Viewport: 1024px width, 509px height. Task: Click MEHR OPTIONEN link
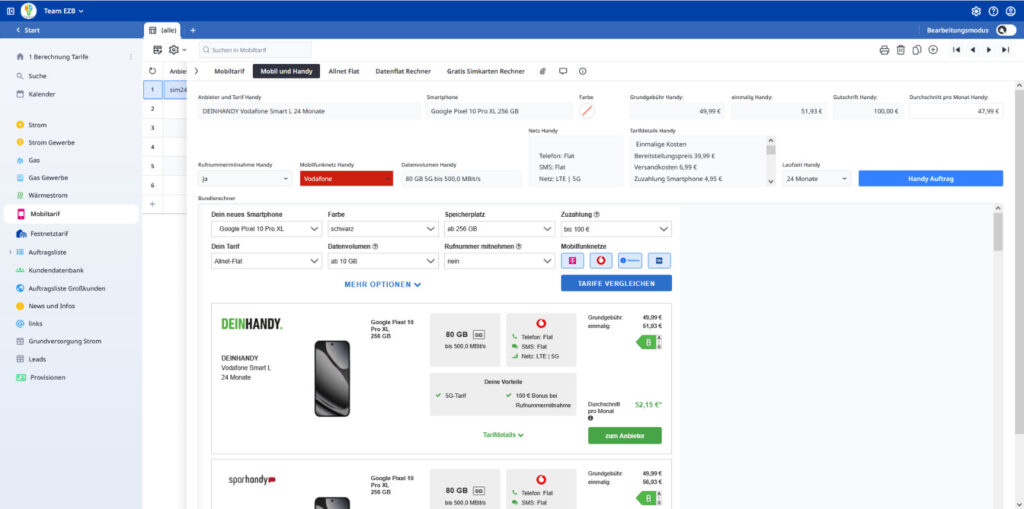pos(383,284)
